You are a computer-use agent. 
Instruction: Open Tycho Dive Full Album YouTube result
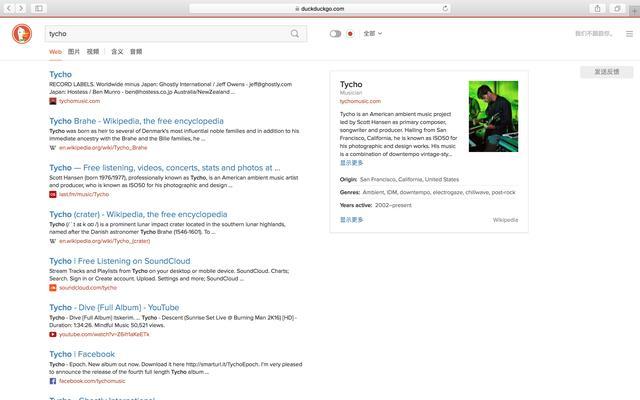[114, 307]
